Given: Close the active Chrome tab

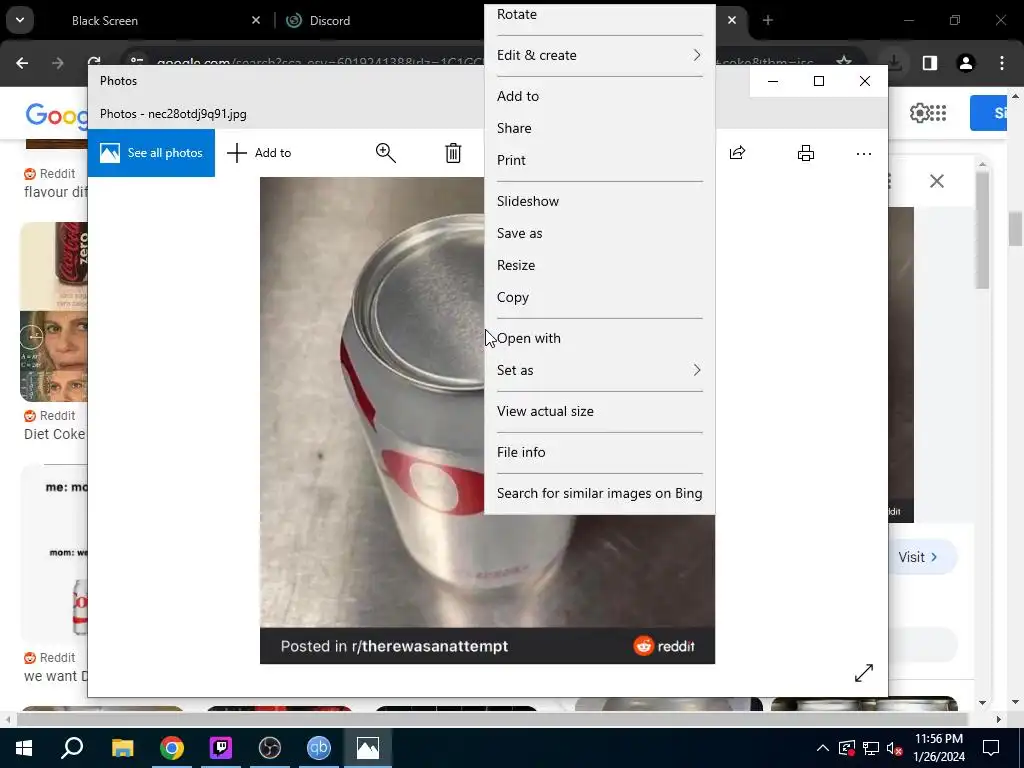Looking at the screenshot, I should coord(732,21).
